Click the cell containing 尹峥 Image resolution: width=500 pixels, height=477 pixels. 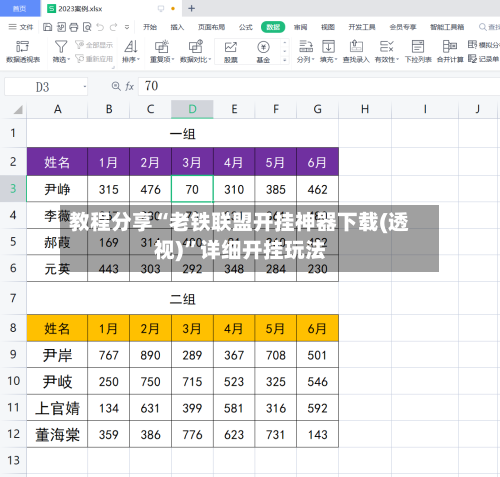coord(57,189)
